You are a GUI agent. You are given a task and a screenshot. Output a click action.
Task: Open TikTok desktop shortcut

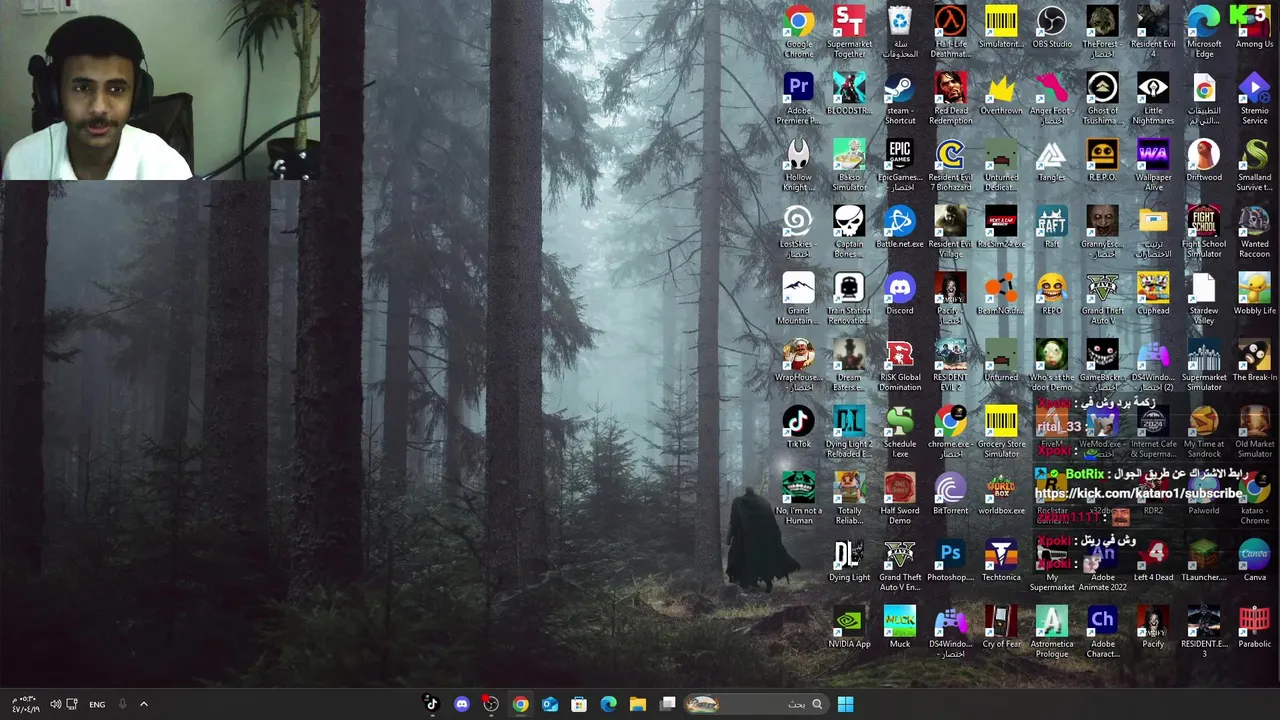pyautogui.click(x=798, y=427)
